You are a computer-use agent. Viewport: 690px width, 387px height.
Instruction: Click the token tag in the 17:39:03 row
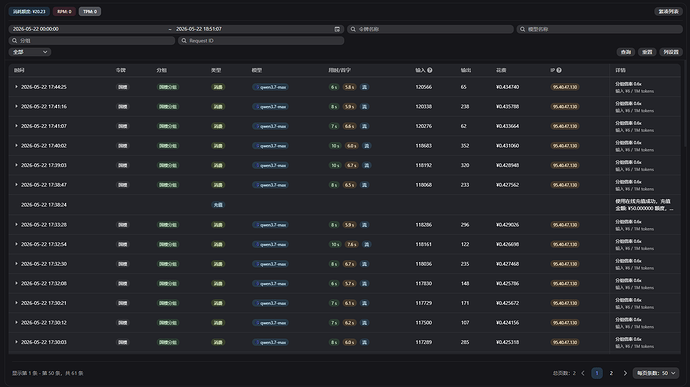click(x=122, y=166)
